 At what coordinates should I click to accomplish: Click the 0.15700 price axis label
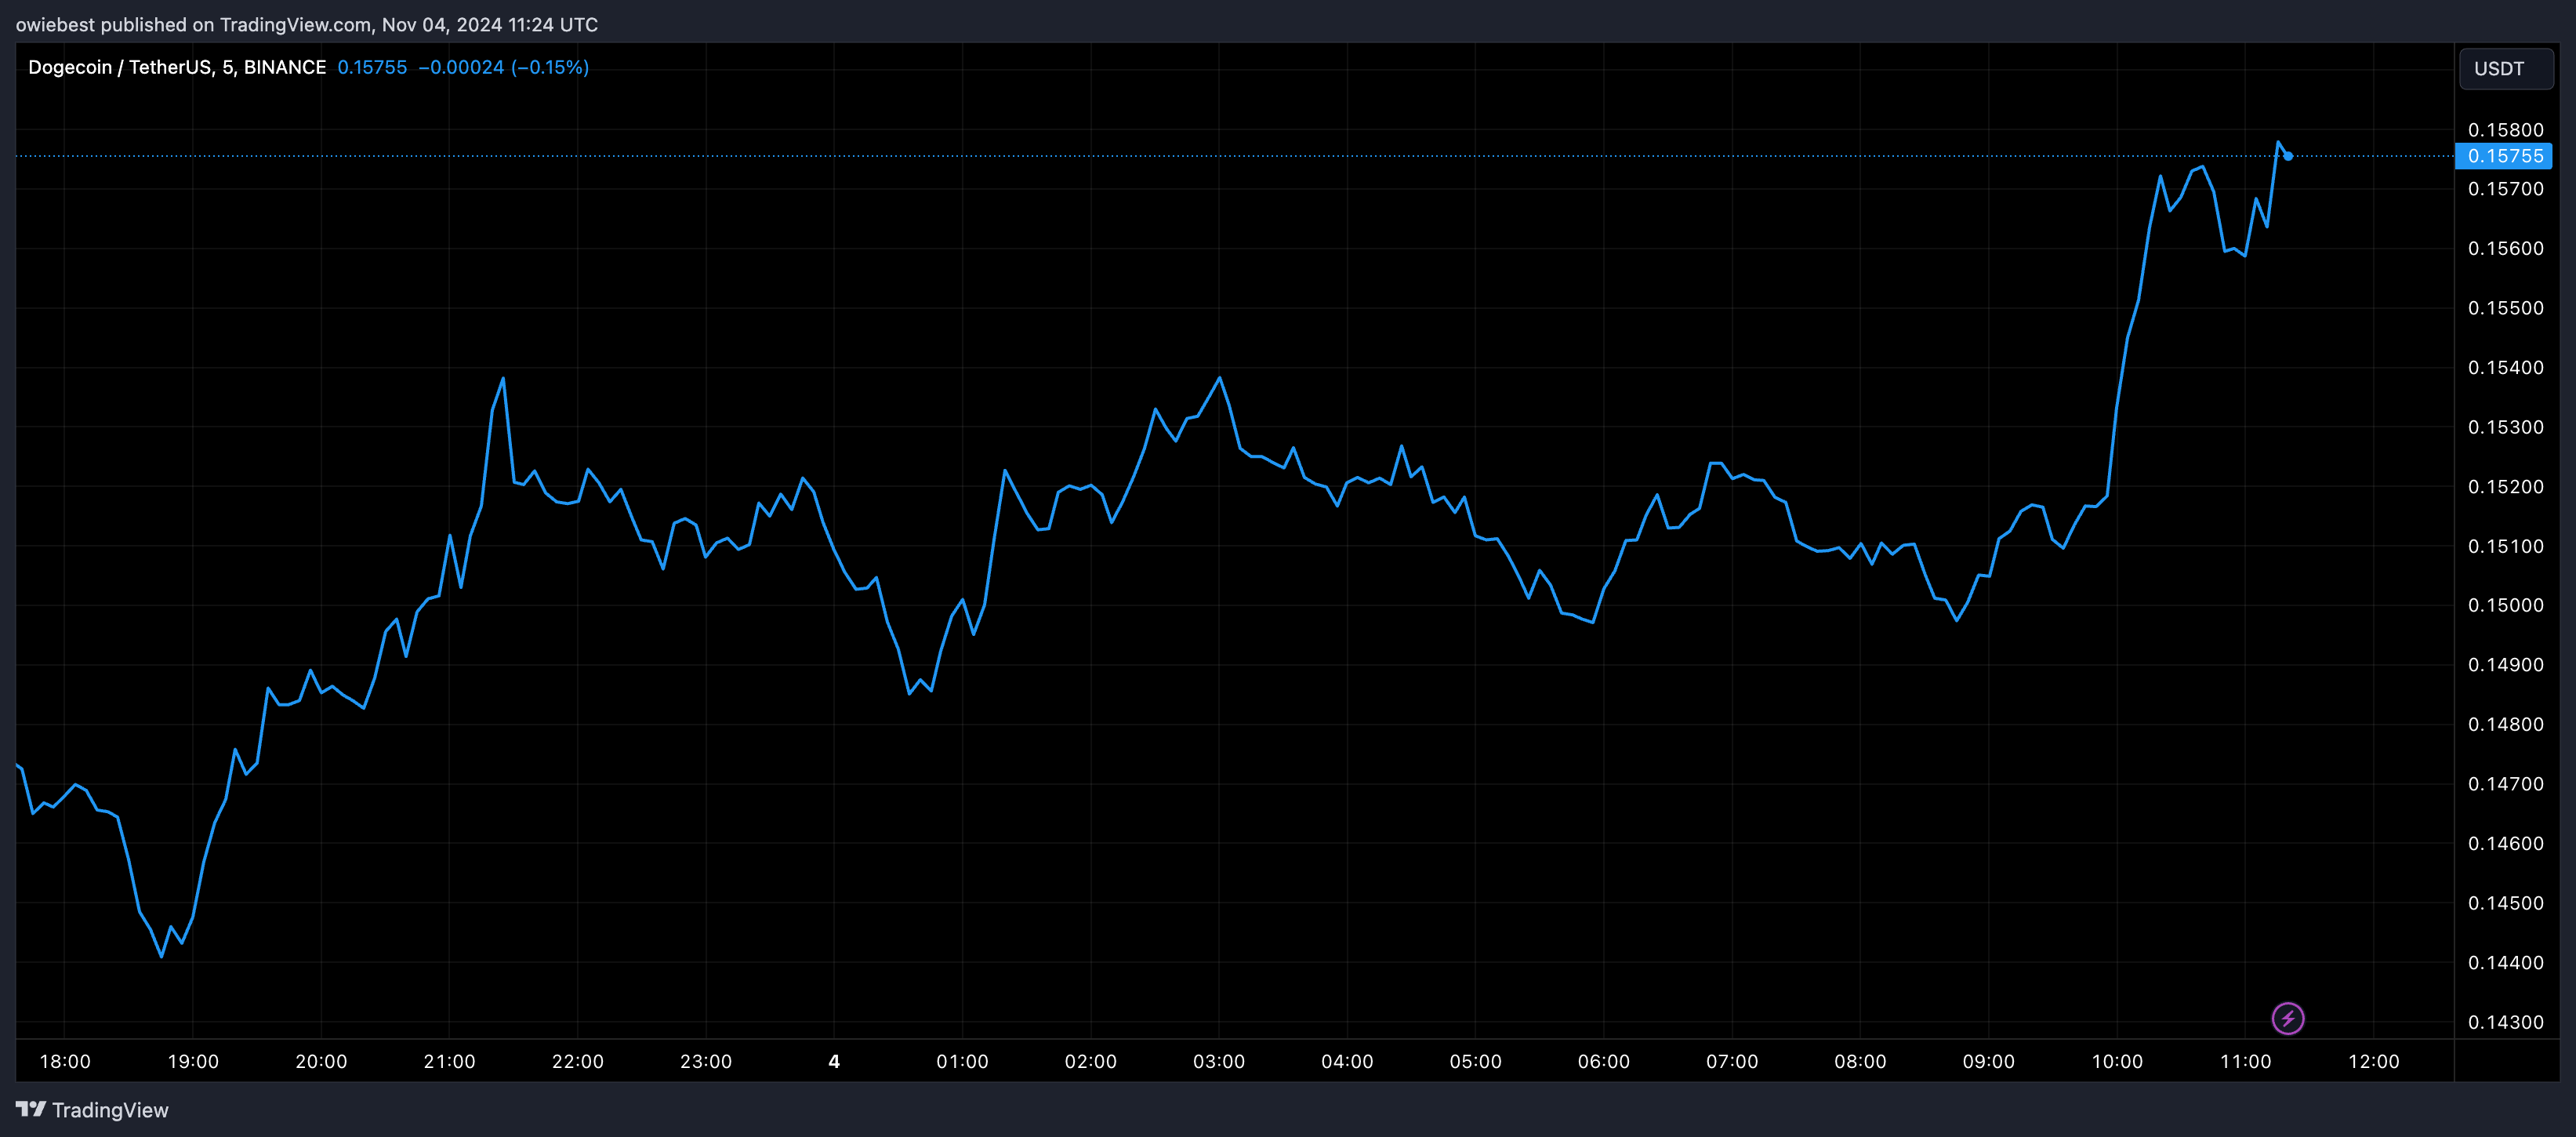[x=2505, y=189]
